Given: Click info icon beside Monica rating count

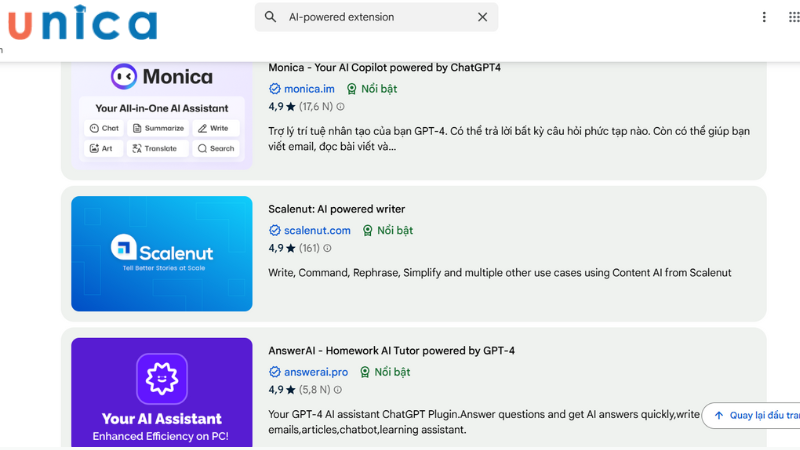Looking at the screenshot, I should (x=340, y=107).
